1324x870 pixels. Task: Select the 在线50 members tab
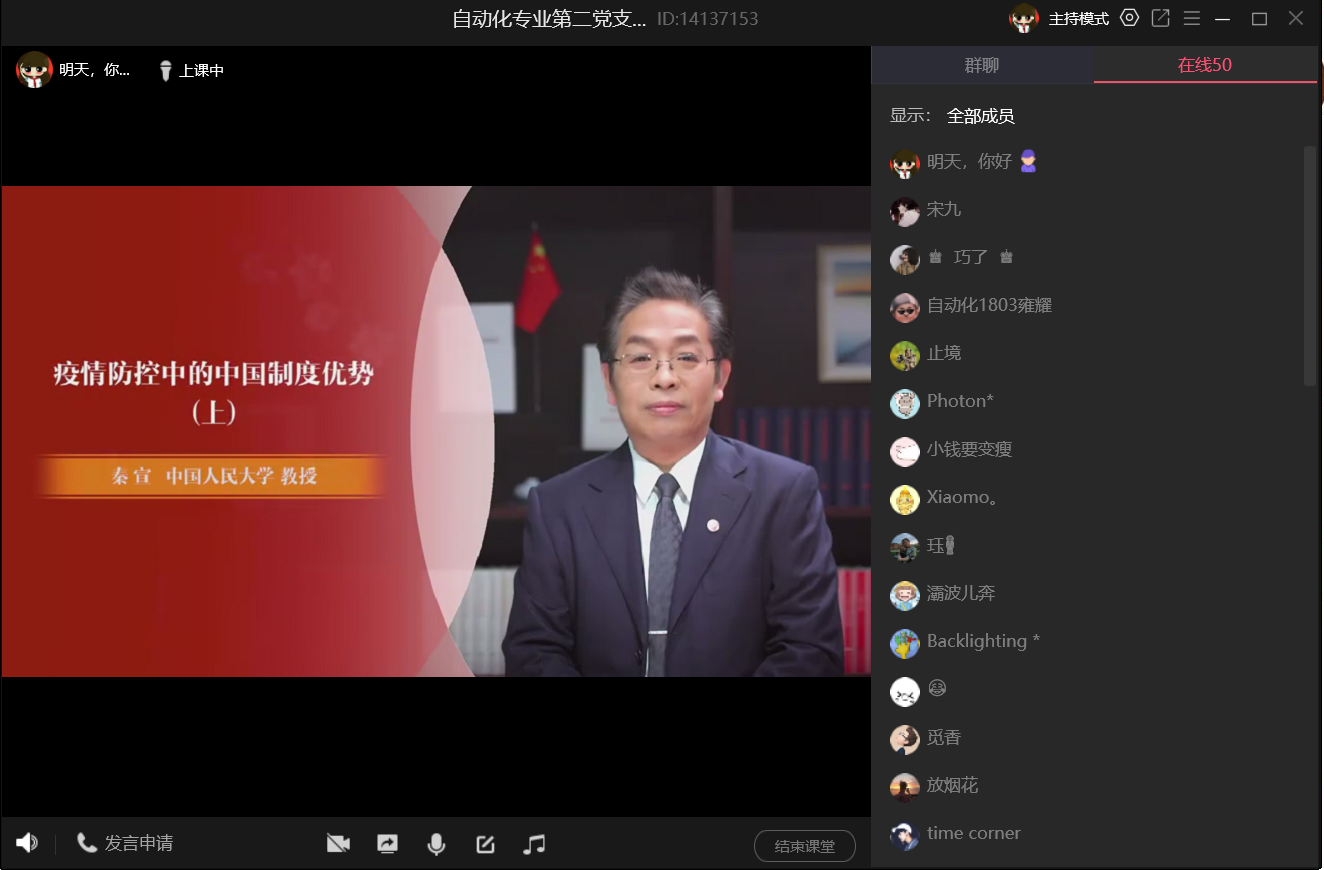pyautogui.click(x=1204, y=65)
